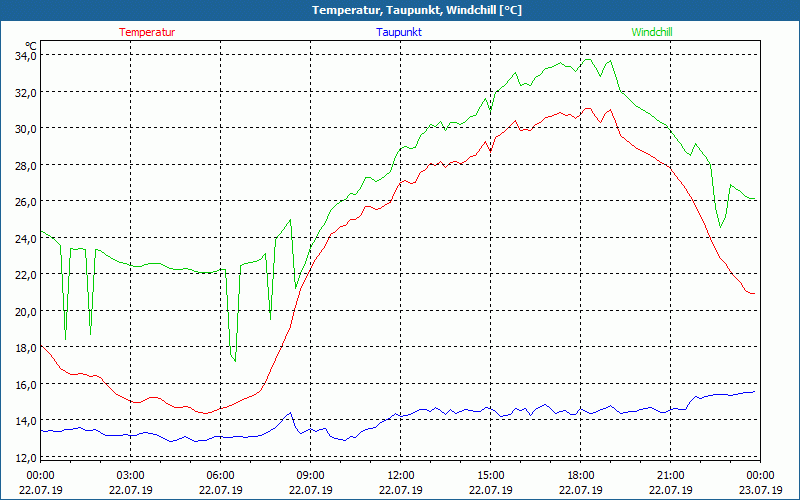
Task: Click the 16,0 y-axis label
Action: click(x=26, y=384)
